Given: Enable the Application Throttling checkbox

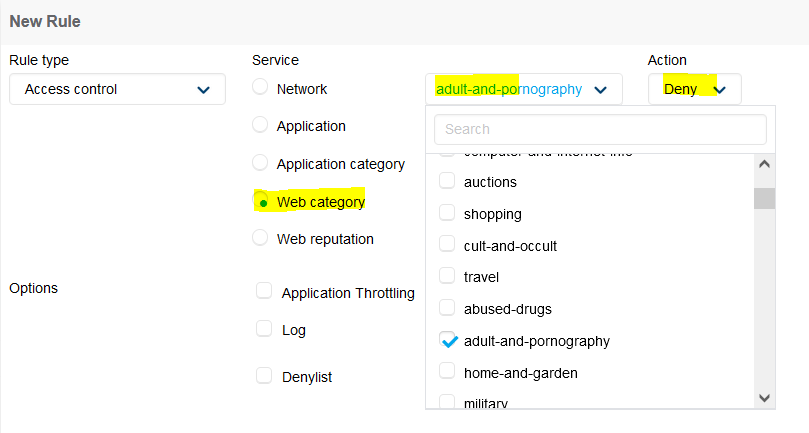Looking at the screenshot, I should pos(264,291).
